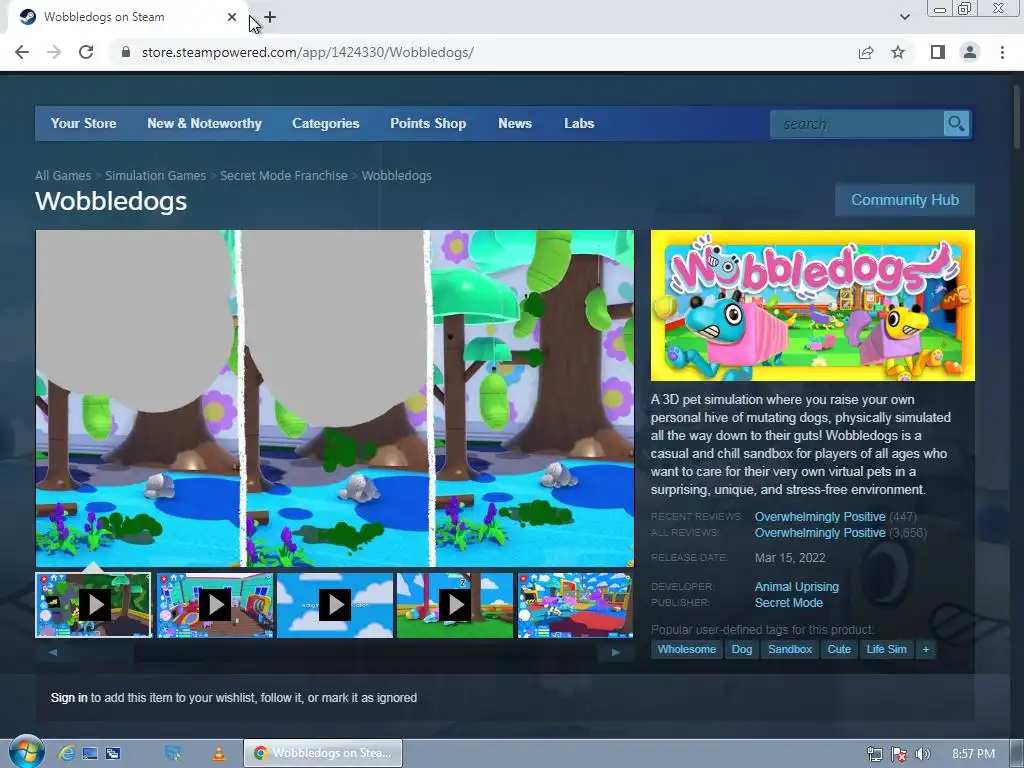Open the browser side panel icon

[x=938, y=52]
